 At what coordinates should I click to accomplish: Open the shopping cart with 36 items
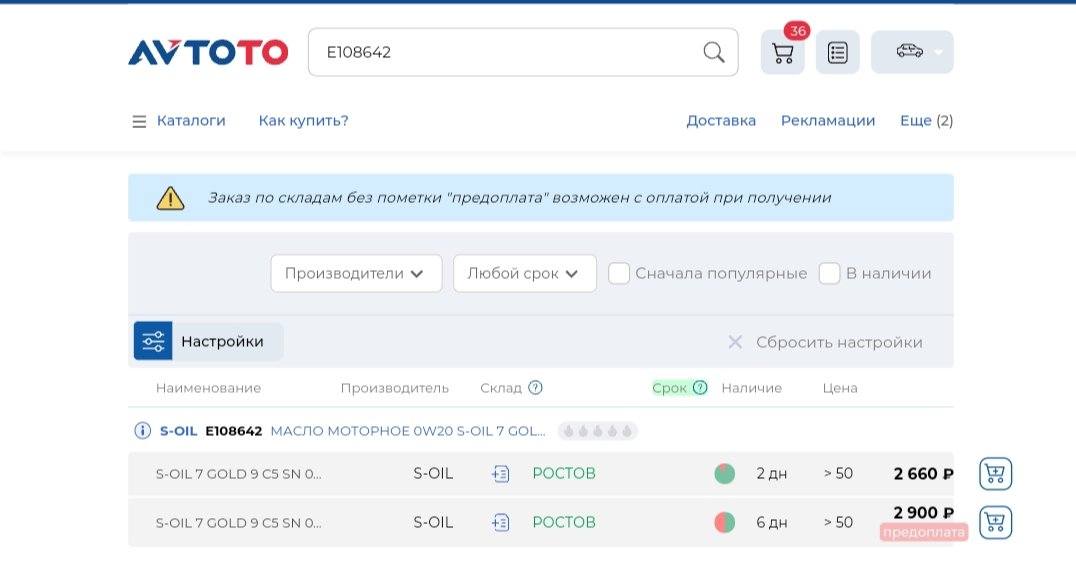point(783,52)
